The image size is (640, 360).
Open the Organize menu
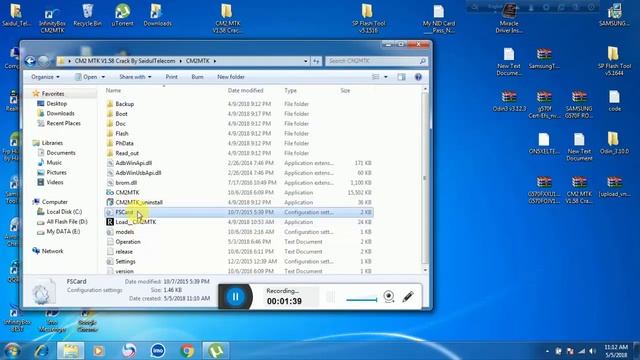tap(45, 77)
